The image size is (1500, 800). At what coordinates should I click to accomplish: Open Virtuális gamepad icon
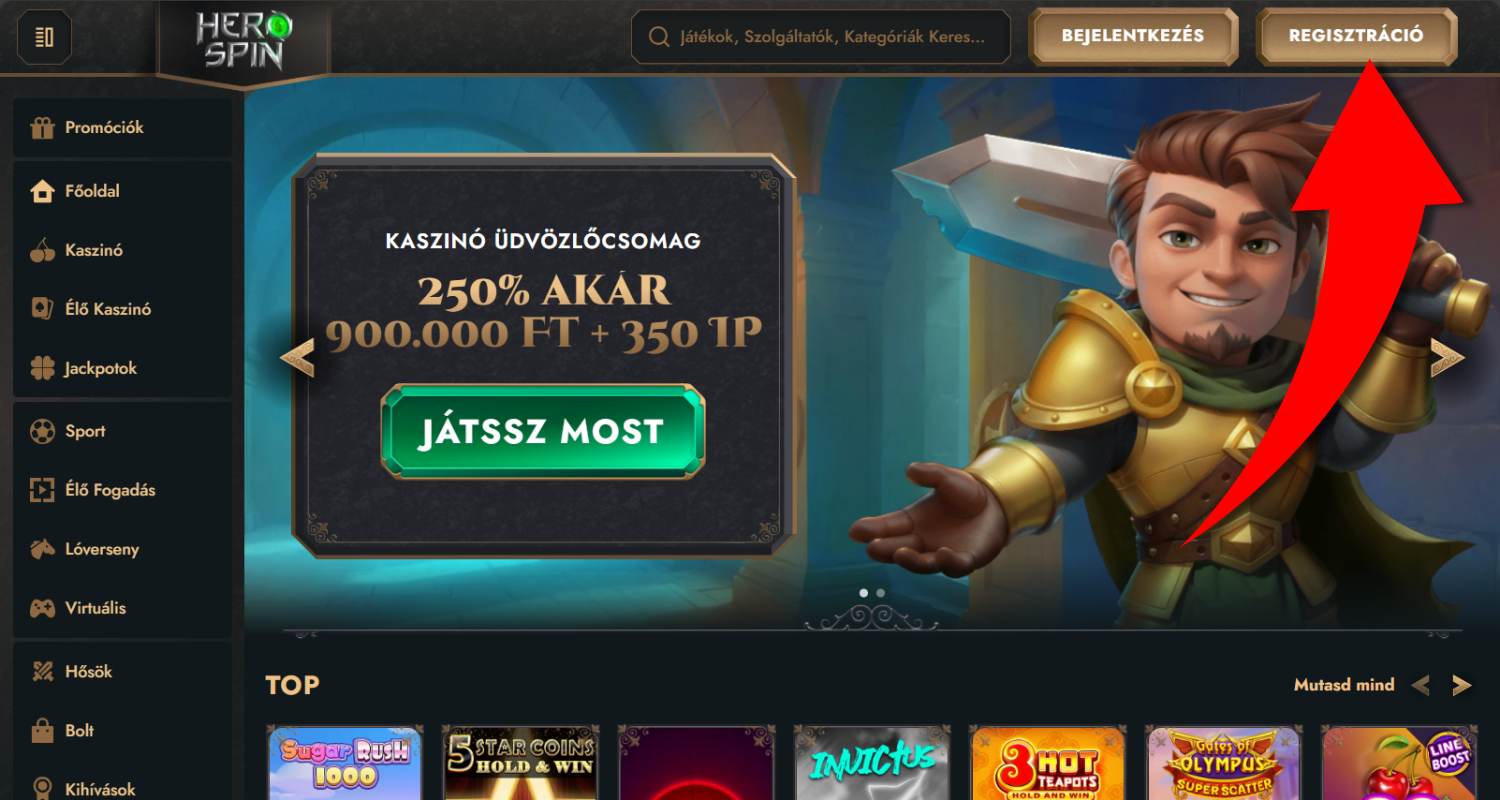[x=42, y=608]
